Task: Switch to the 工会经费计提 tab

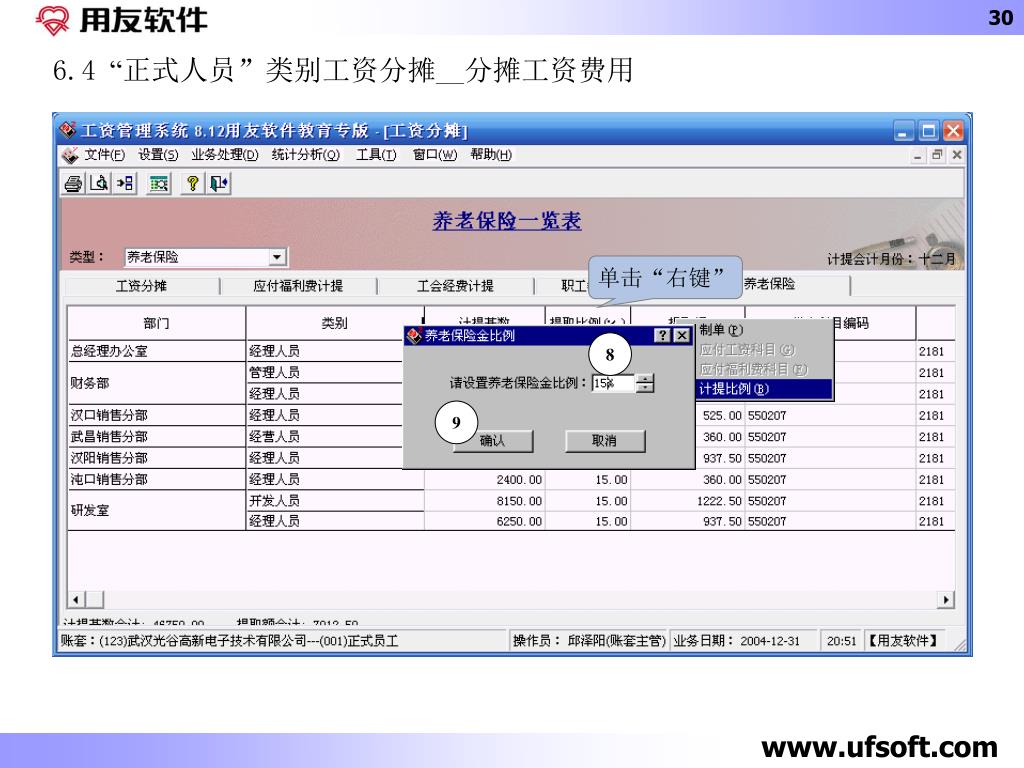Action: (455, 286)
